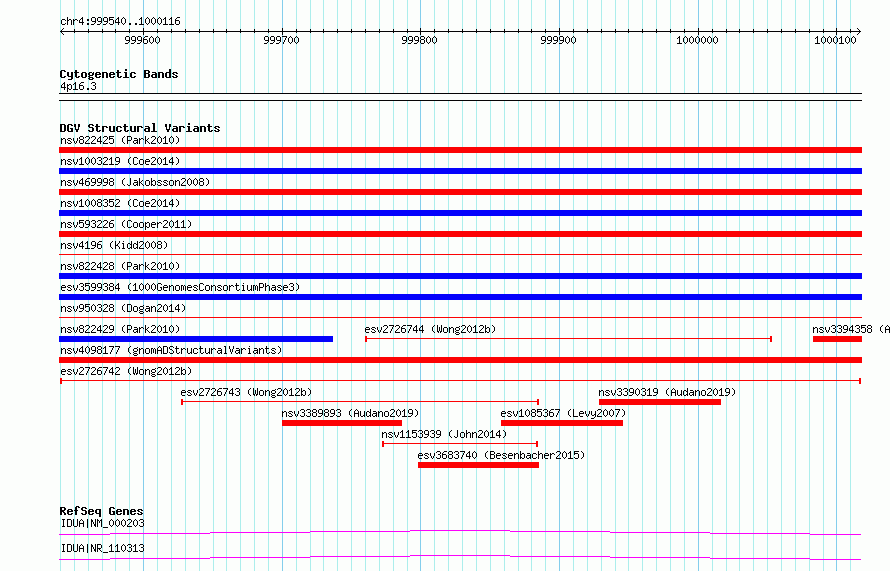This screenshot has width=890, height=571.
Task: Select the blue nsv1008352 variant bar
Action: (x=460, y=213)
